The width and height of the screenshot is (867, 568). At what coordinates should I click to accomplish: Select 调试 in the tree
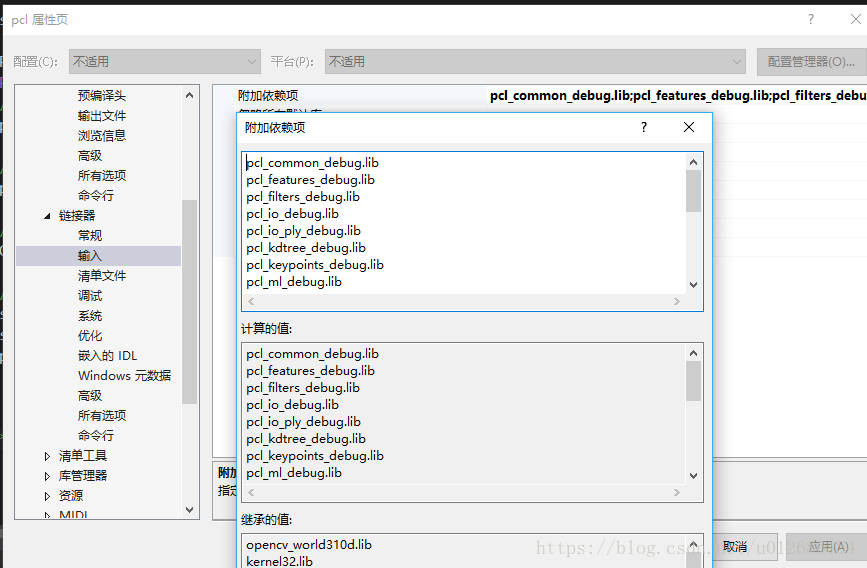[x=90, y=295]
